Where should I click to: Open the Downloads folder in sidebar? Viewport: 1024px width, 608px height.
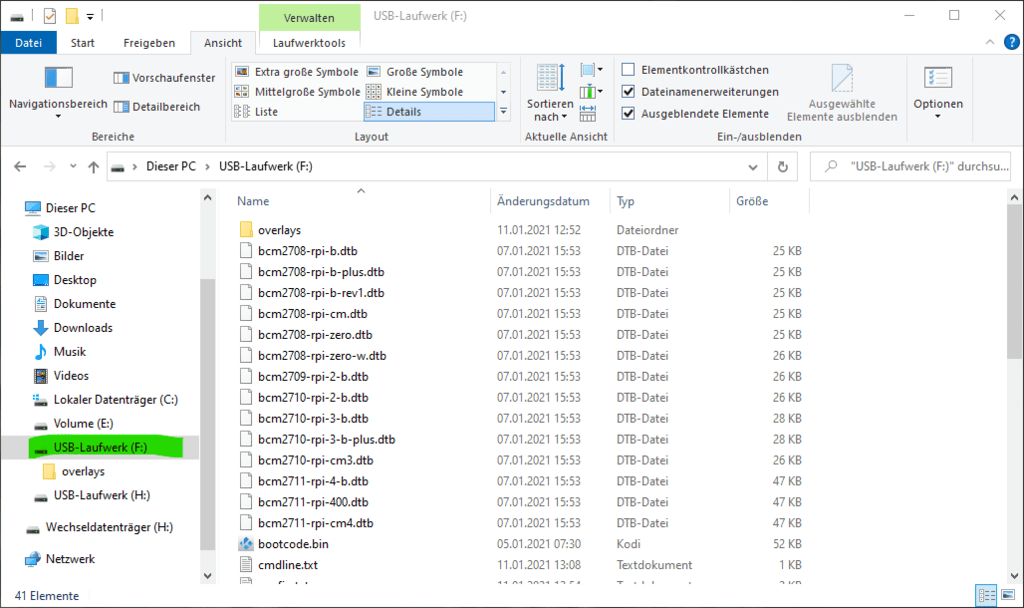click(x=82, y=328)
